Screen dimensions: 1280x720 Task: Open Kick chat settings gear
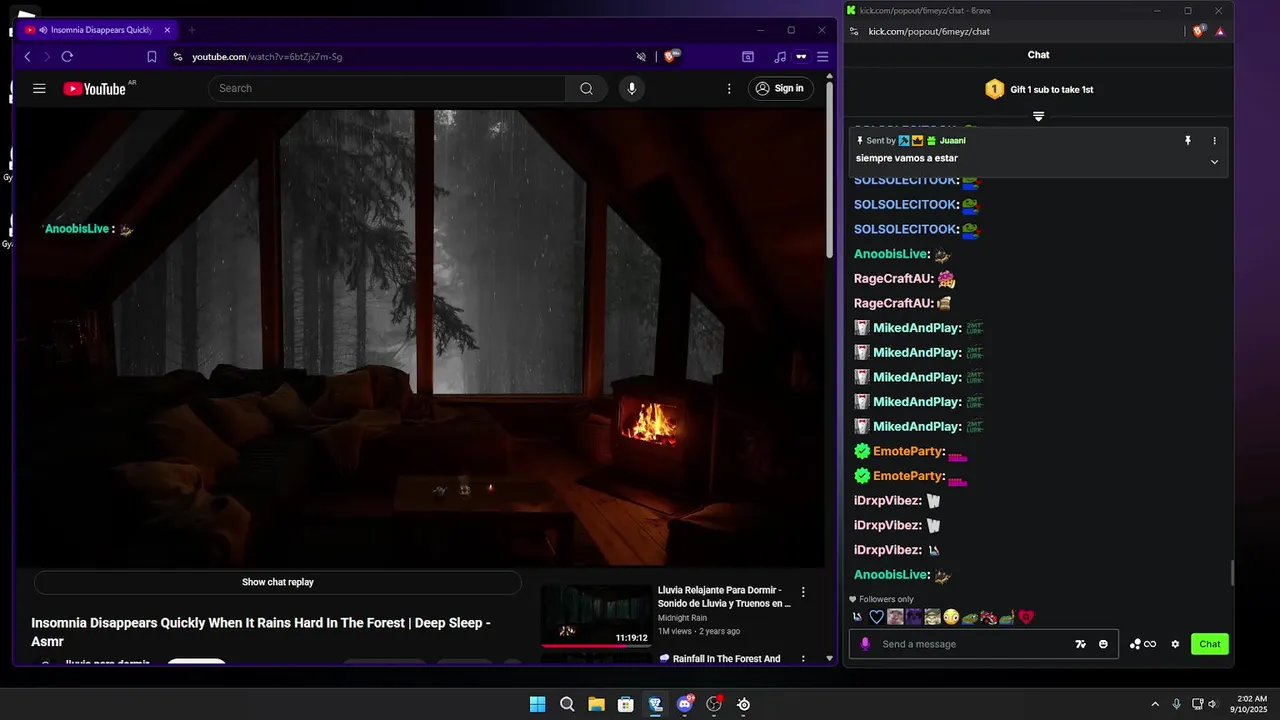click(1175, 644)
